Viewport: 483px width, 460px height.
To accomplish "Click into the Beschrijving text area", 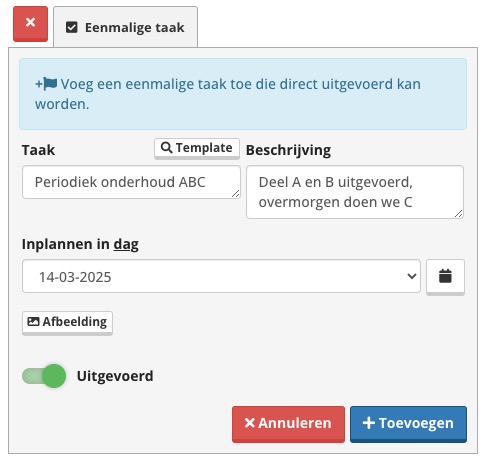I will (355, 192).
